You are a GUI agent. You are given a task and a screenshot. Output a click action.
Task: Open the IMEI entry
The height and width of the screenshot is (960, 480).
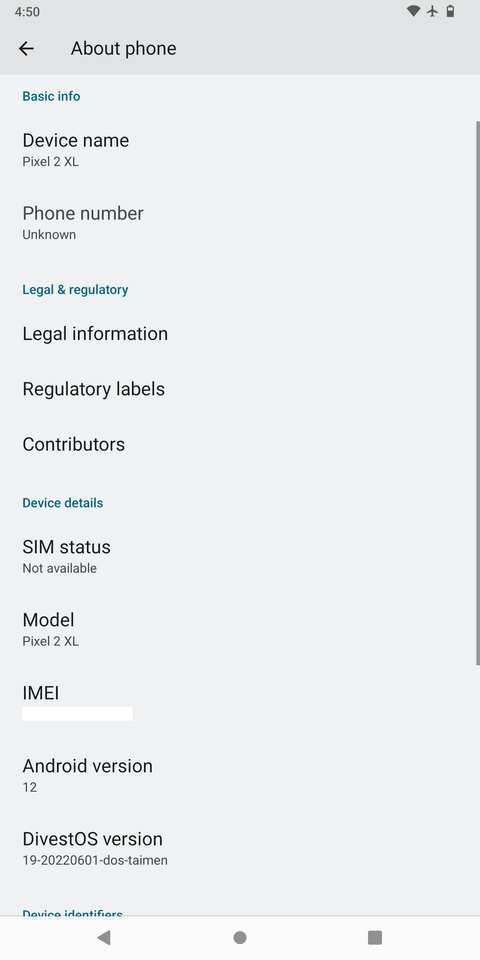(x=240, y=703)
